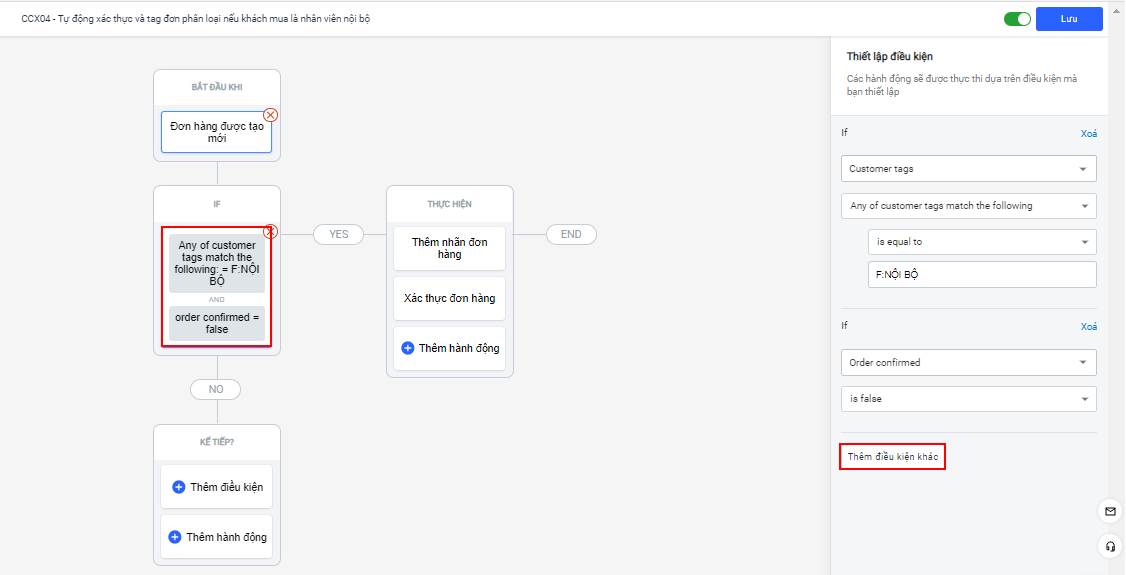
Task: Remove the 'Đơn hàng được tạo mới' trigger
Action: (270, 115)
